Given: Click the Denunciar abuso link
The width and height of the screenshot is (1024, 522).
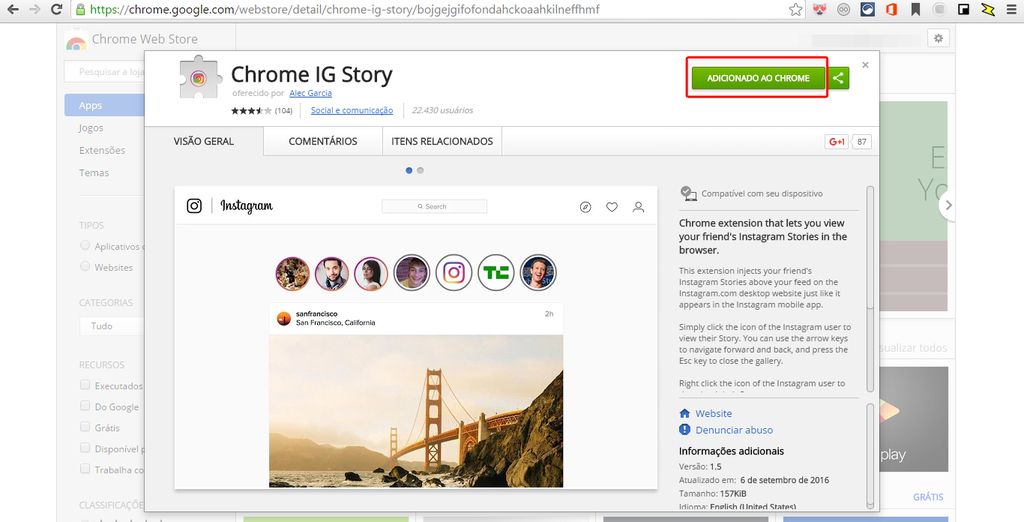Looking at the screenshot, I should coord(734,430).
